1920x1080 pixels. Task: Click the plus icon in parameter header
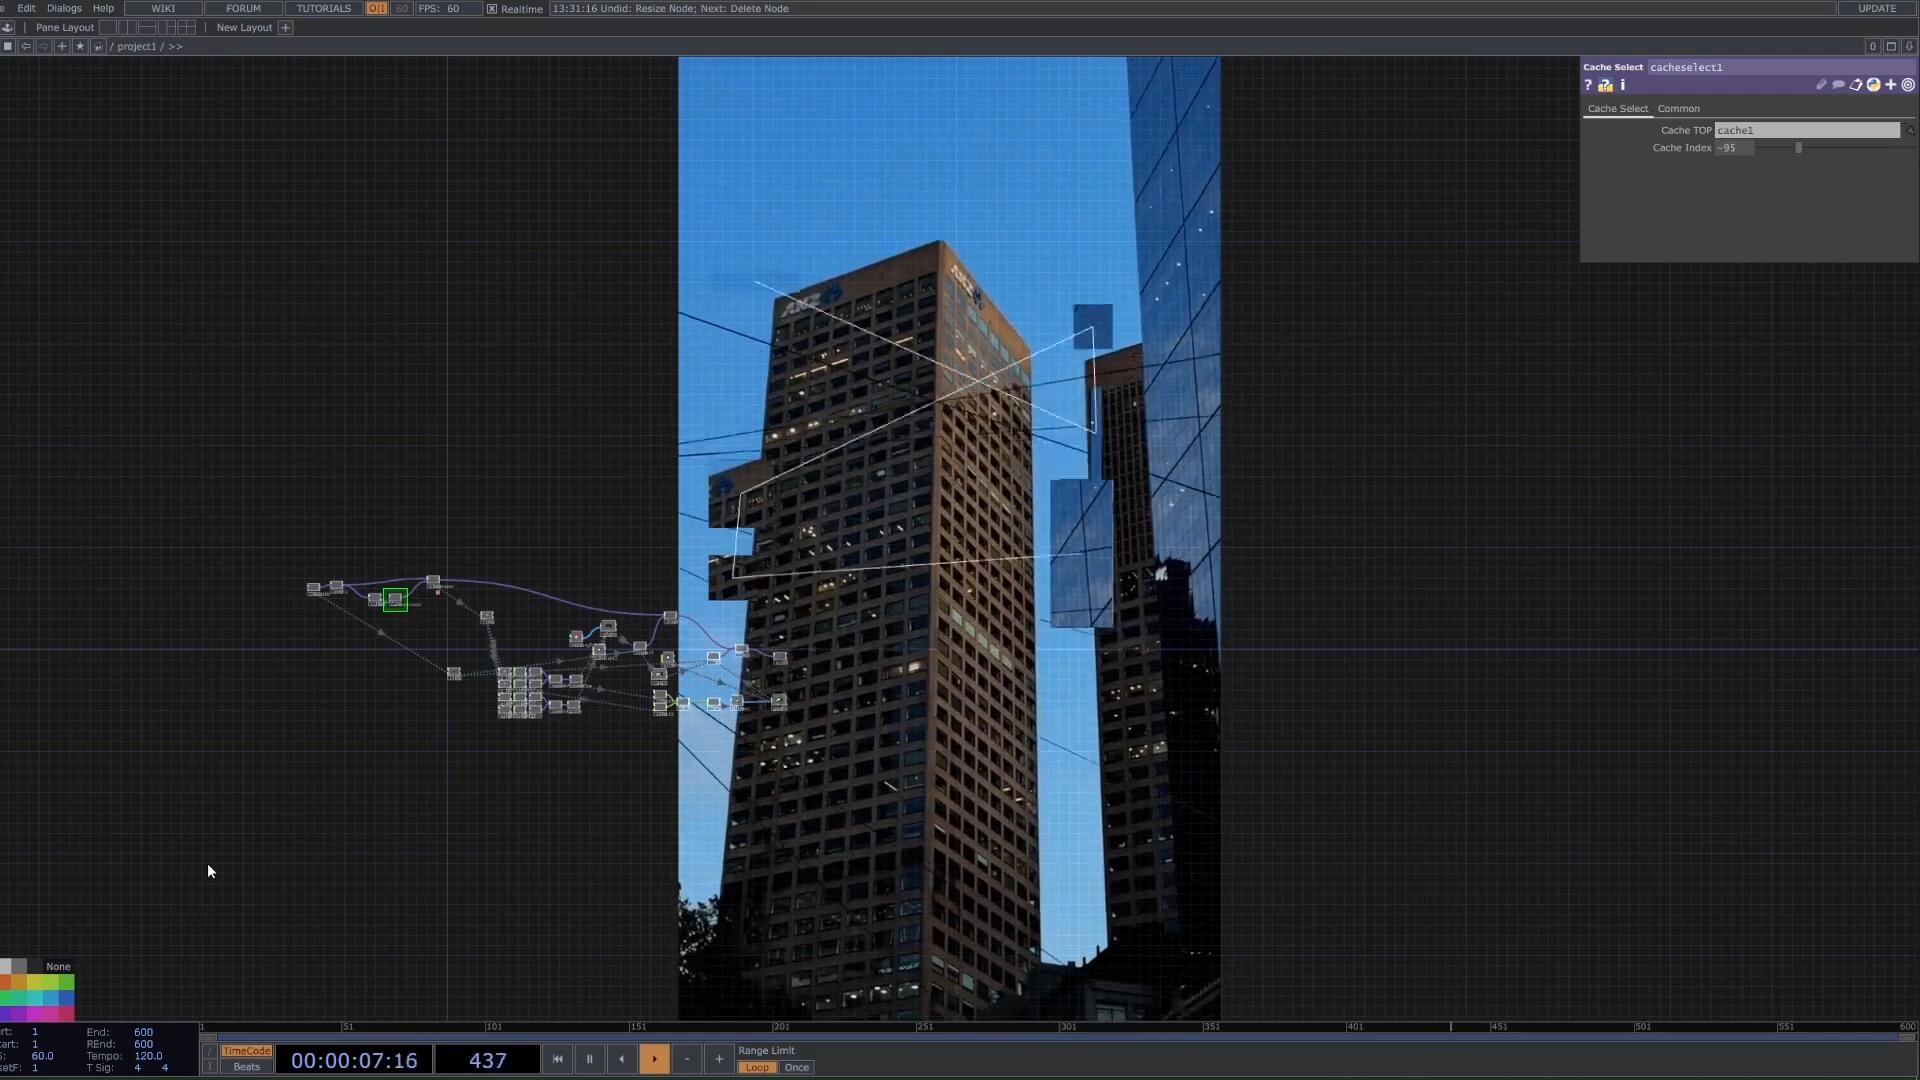click(x=1891, y=85)
